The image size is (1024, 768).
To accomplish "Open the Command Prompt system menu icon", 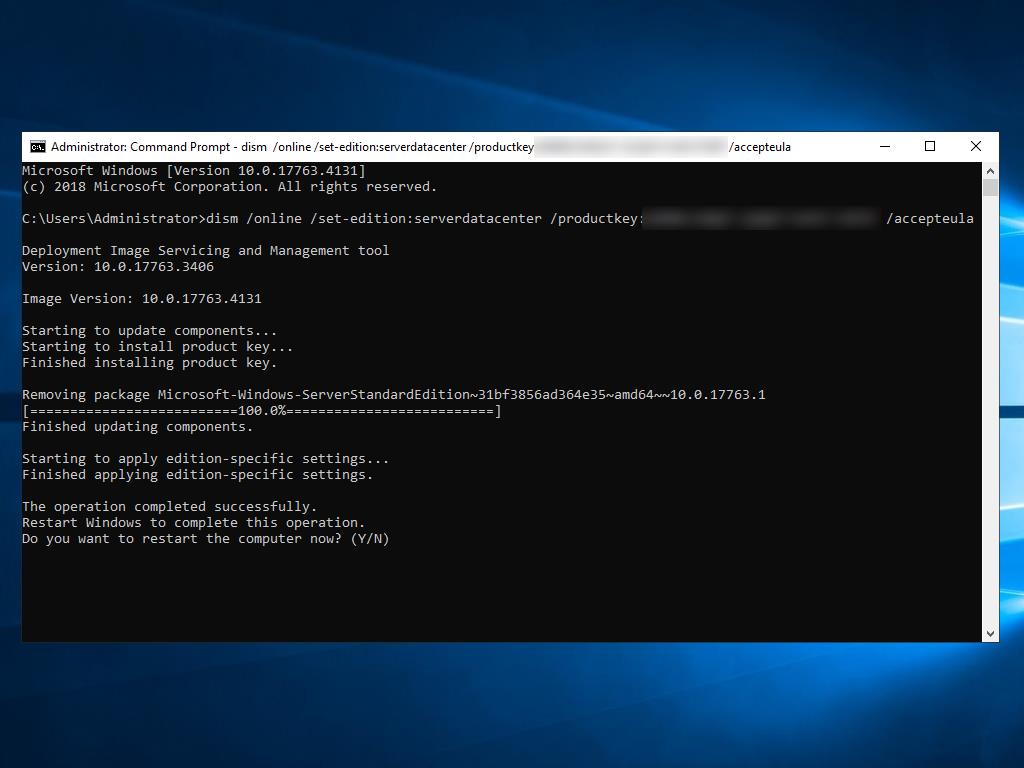I will [x=38, y=147].
